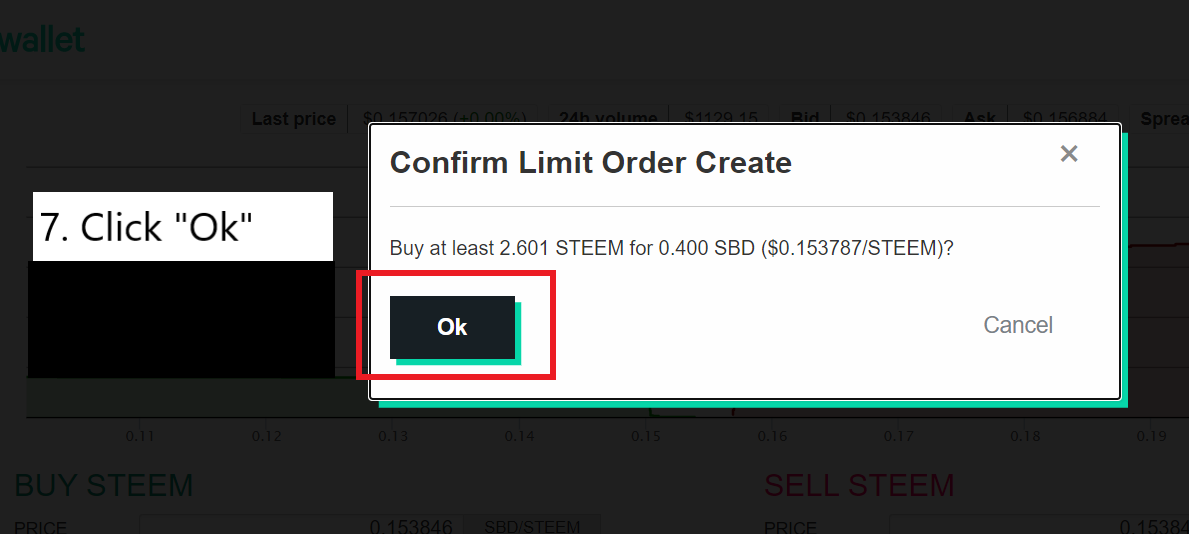Image resolution: width=1189 pixels, height=534 pixels.
Task: Click the Ask label in ticker
Action: pyautogui.click(x=979, y=119)
